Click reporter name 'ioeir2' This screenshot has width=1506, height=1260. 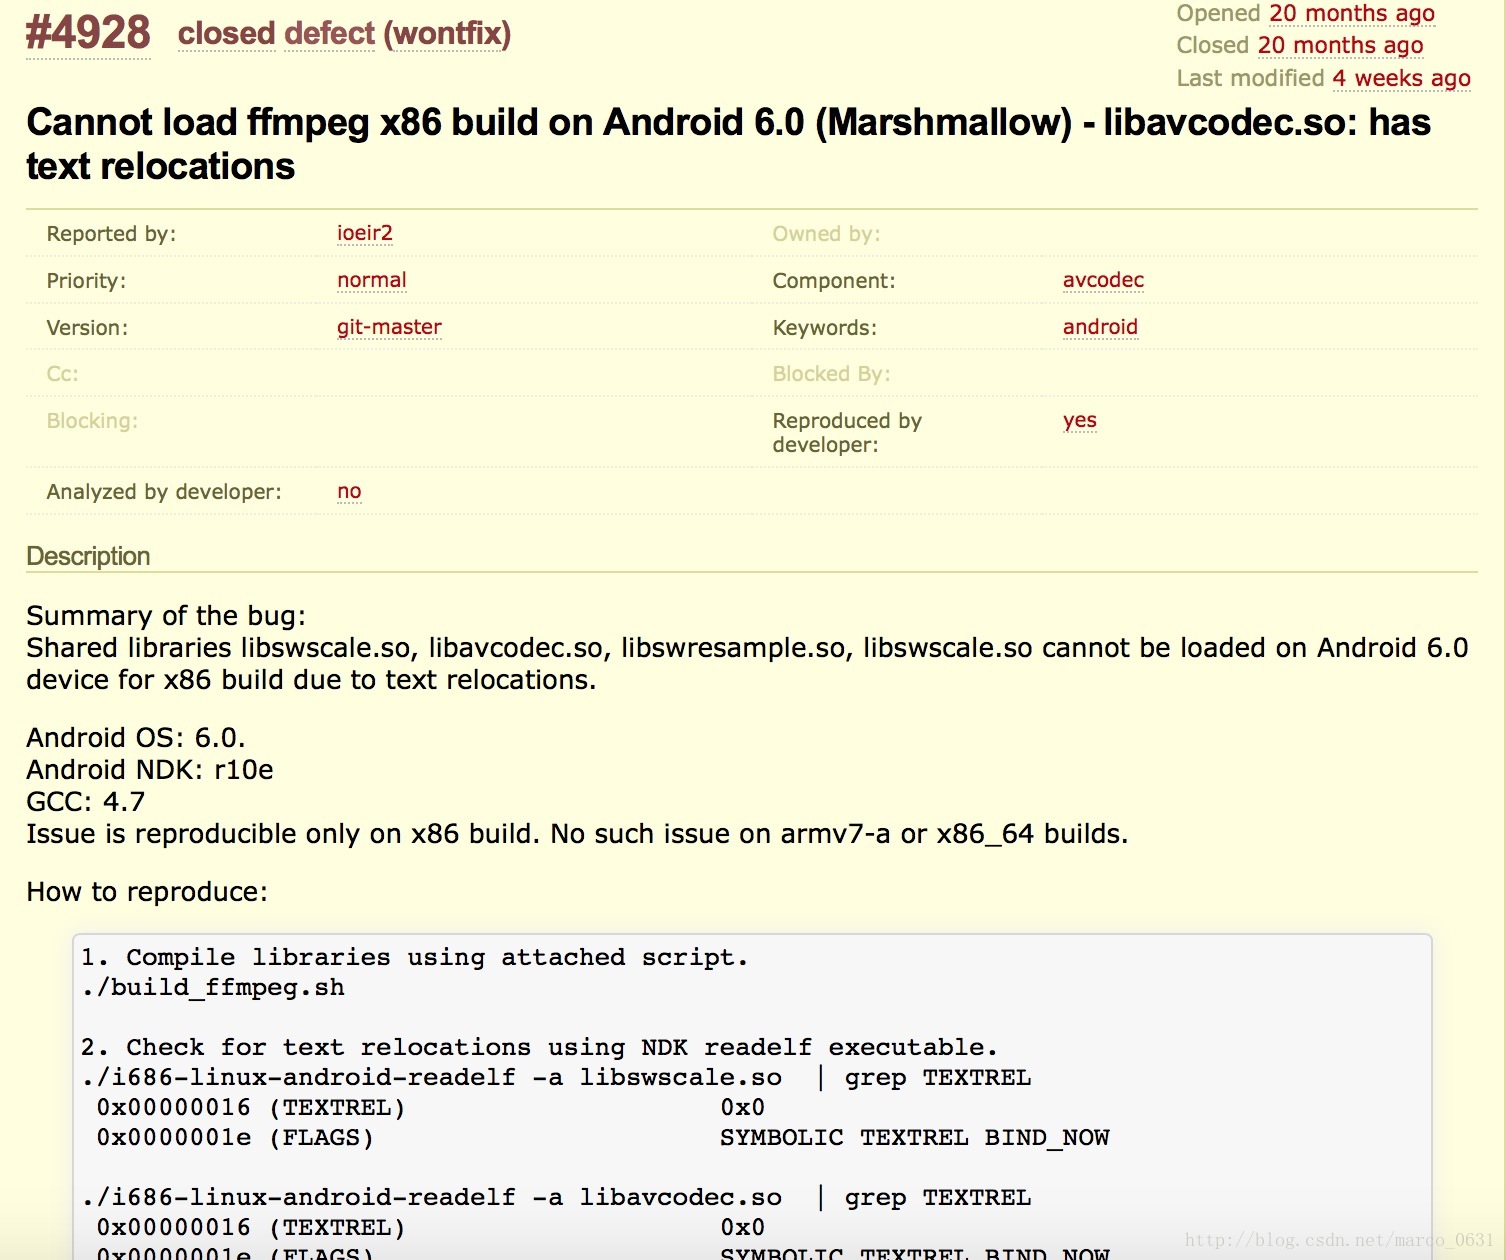click(365, 233)
